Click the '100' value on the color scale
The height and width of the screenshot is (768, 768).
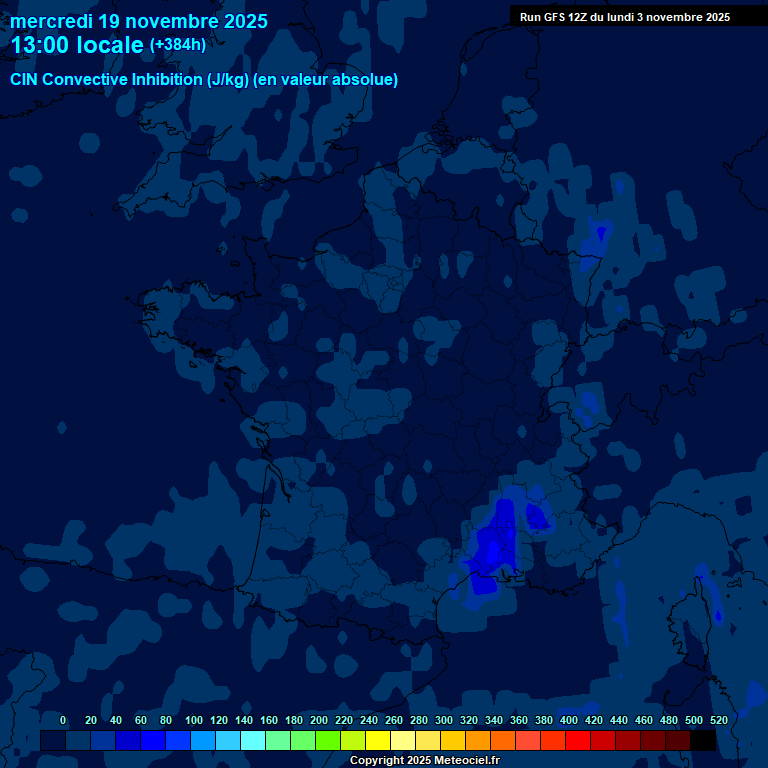point(193,720)
